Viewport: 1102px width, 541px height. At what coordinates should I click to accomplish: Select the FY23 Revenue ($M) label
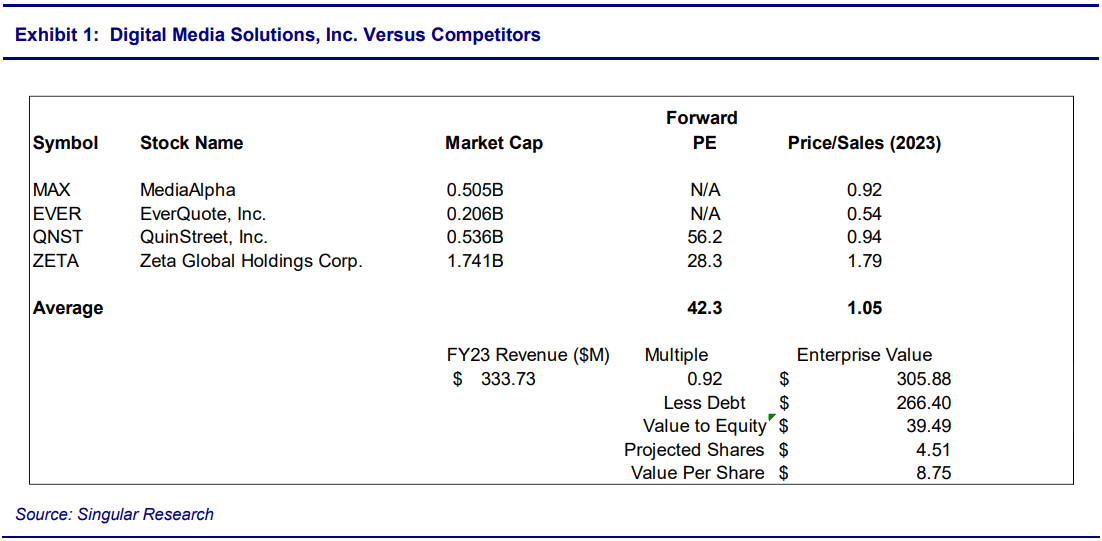click(x=528, y=355)
